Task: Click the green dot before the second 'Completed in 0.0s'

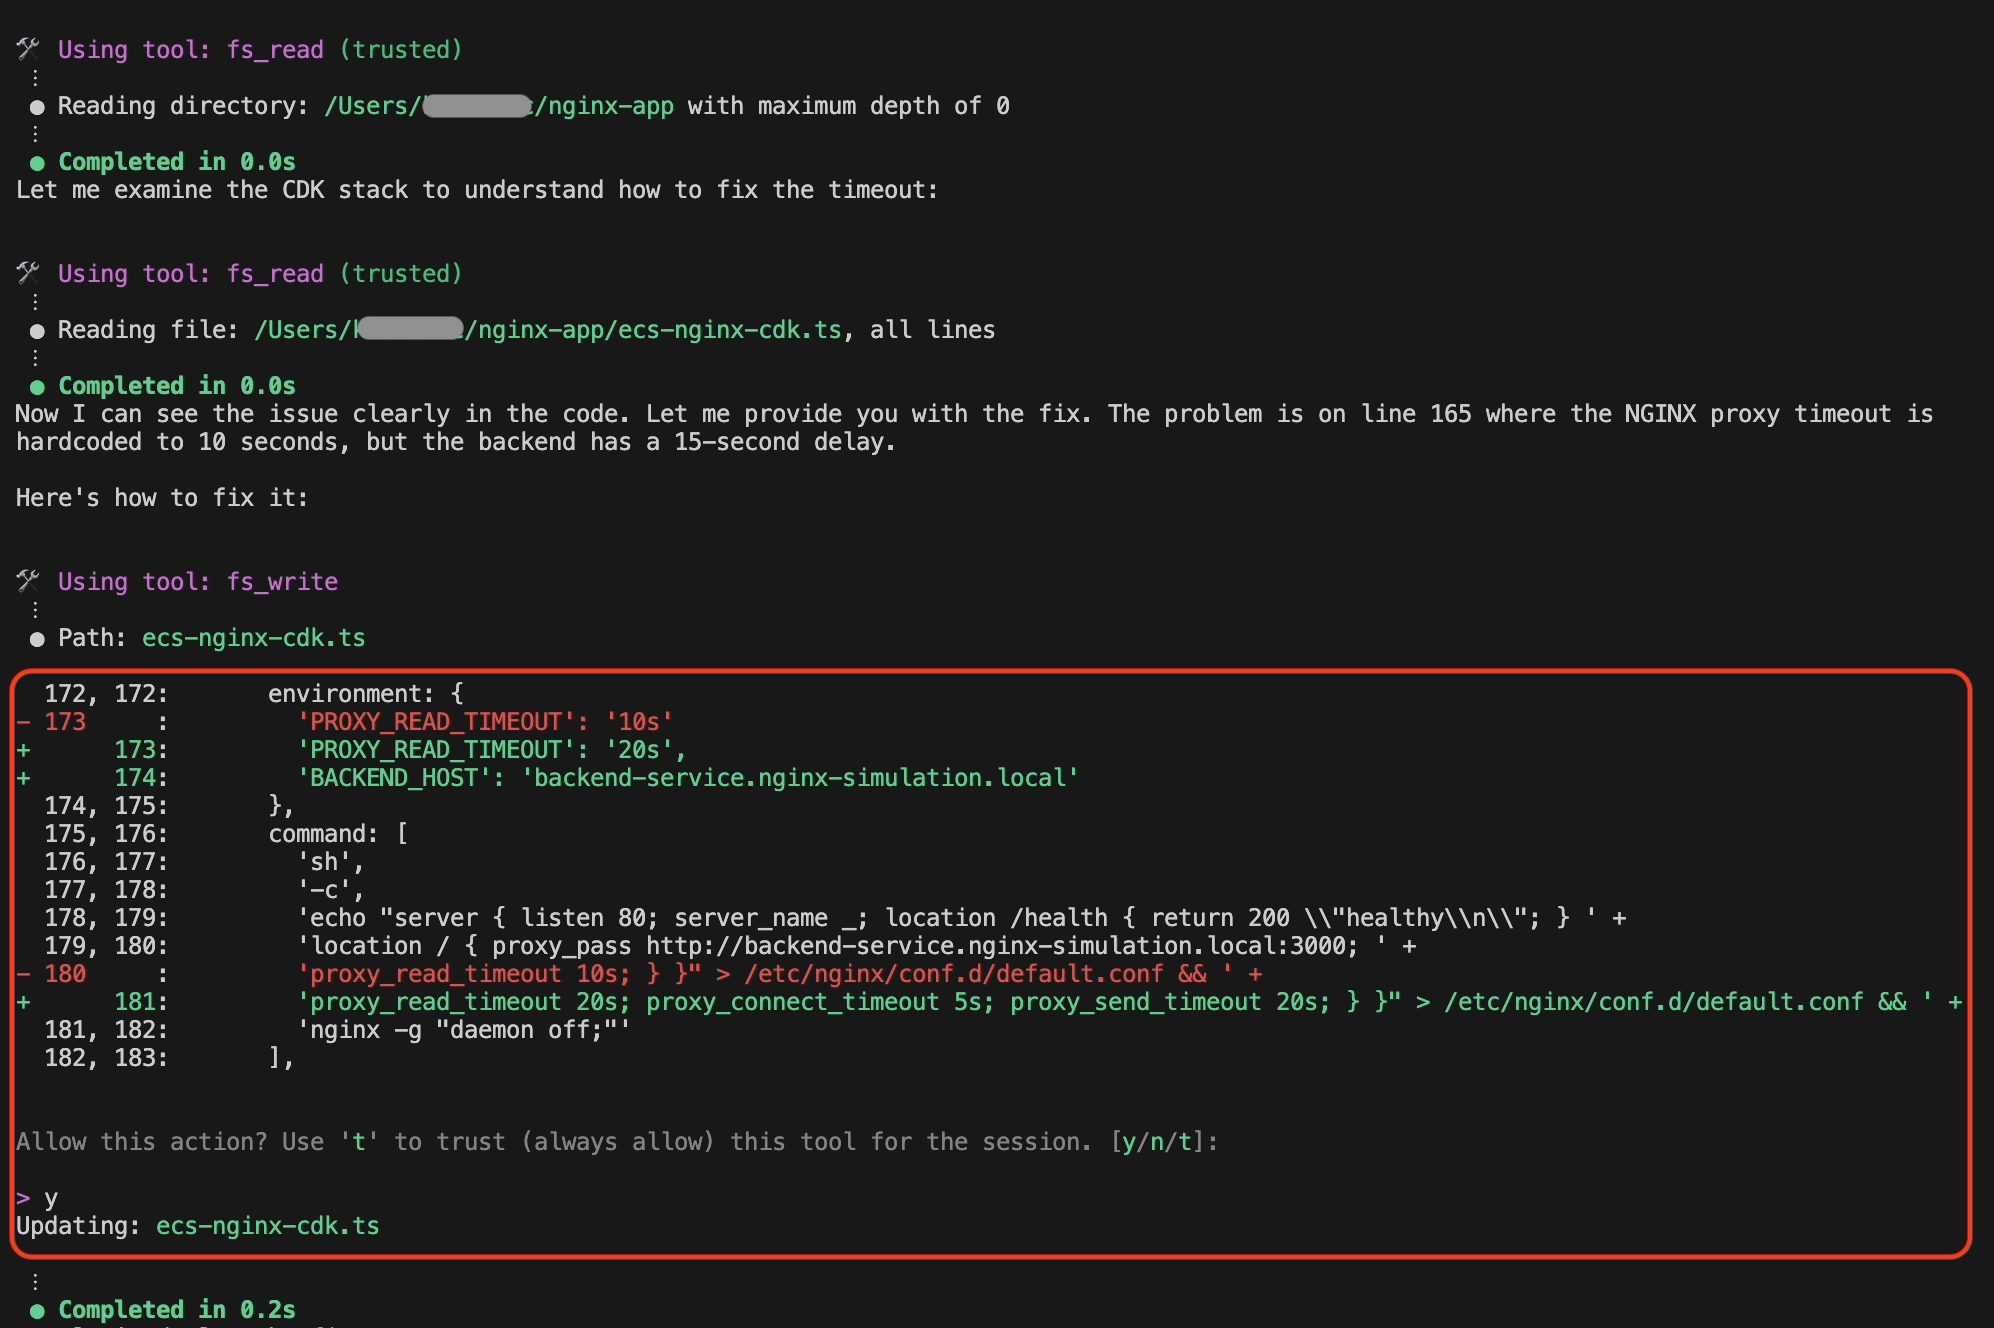Action: pyautogui.click(x=36, y=385)
